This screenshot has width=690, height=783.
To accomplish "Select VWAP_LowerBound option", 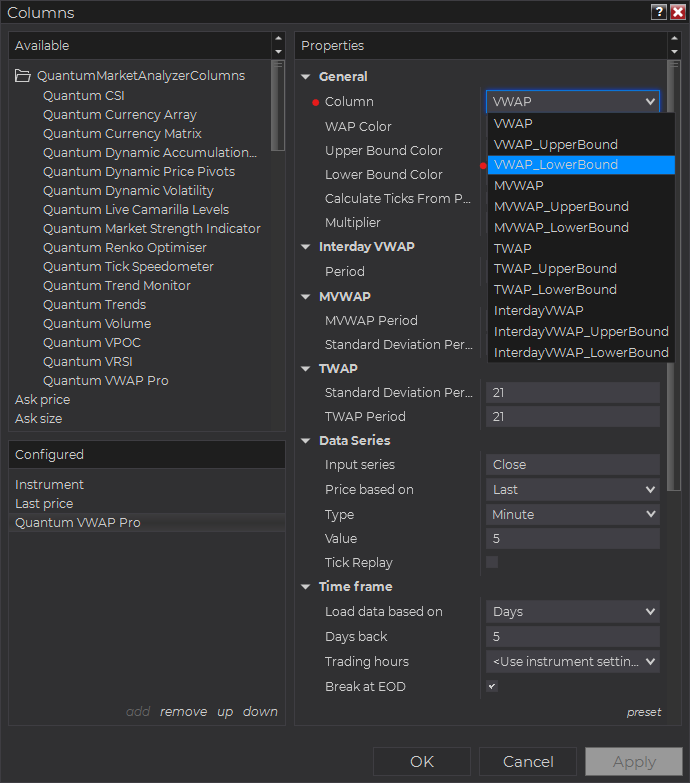I will [581, 165].
